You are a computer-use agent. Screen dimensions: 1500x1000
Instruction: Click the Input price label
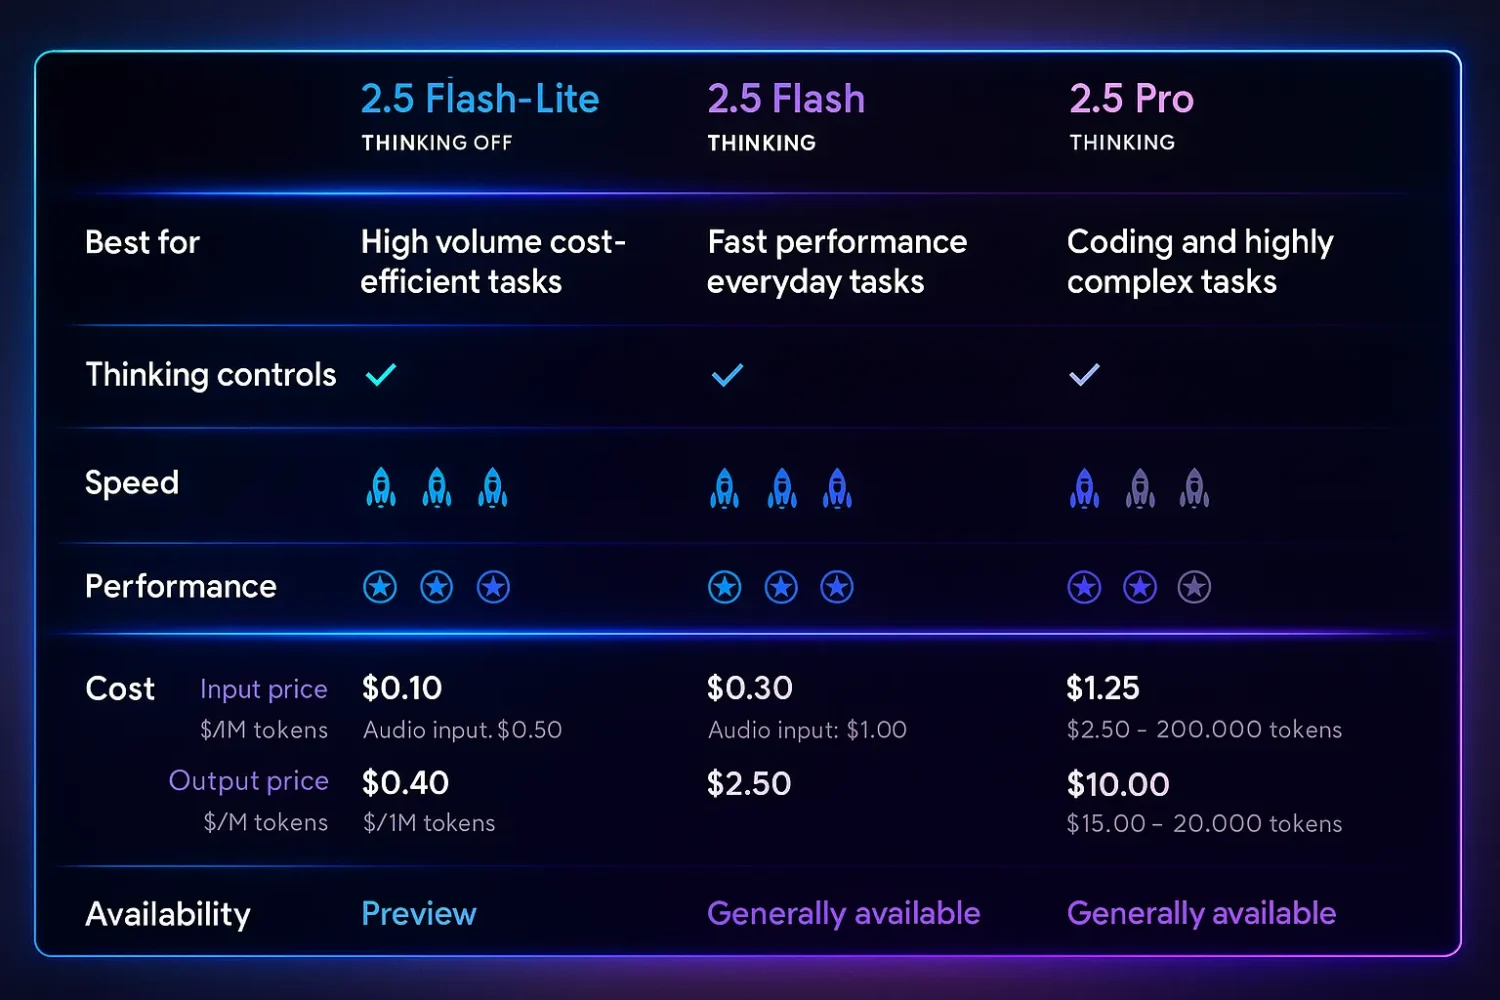263,689
